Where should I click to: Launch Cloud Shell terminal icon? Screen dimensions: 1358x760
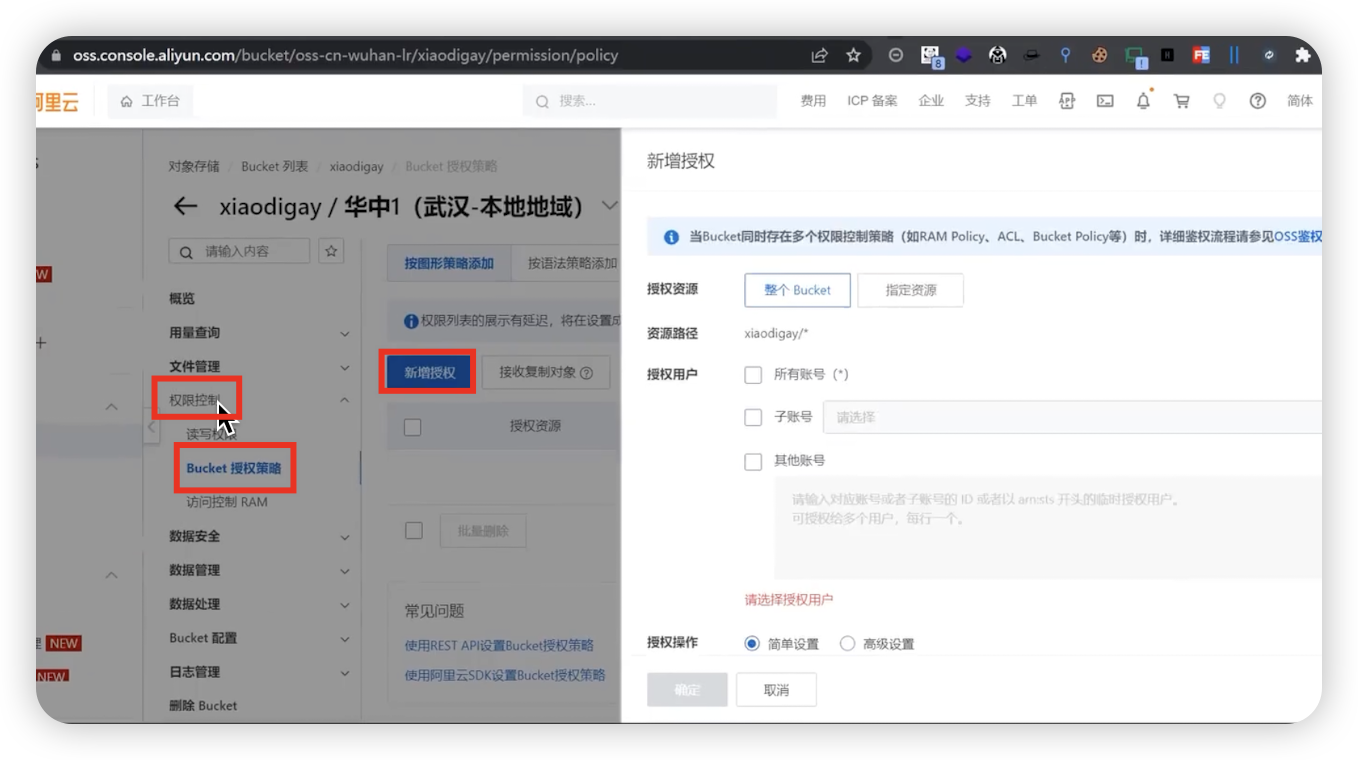click(1105, 101)
